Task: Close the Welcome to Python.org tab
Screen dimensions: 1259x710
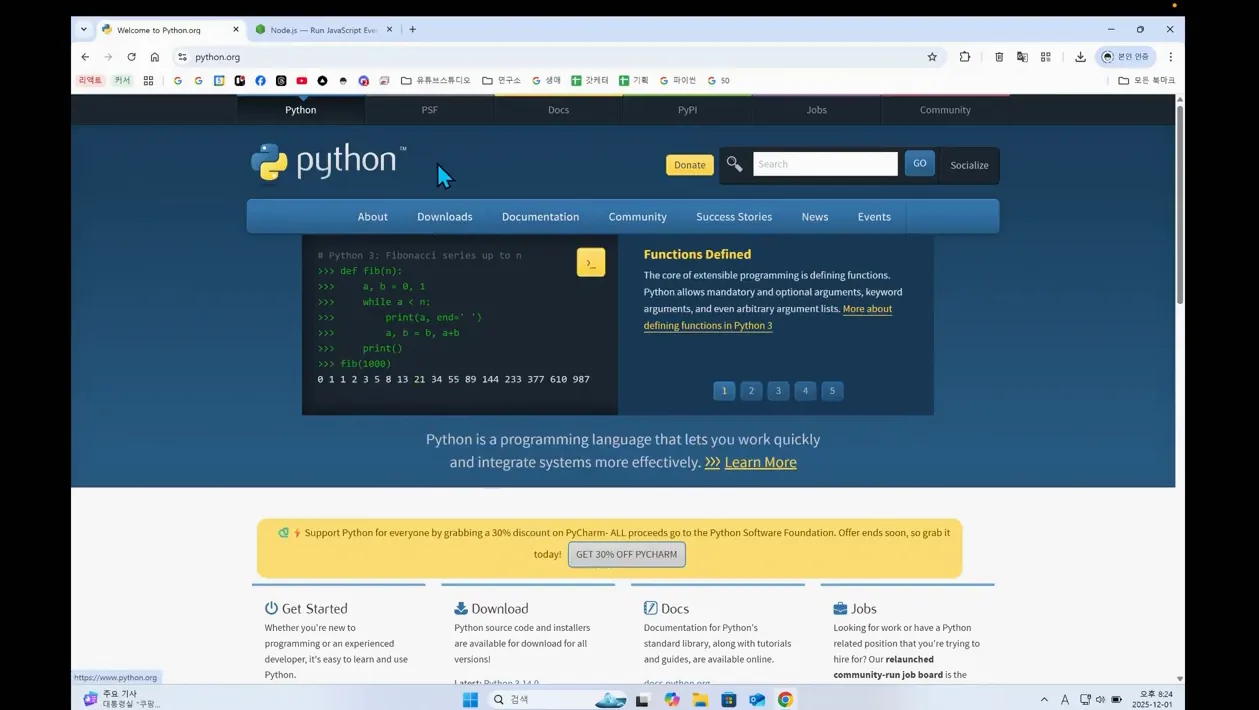Action: click(236, 29)
